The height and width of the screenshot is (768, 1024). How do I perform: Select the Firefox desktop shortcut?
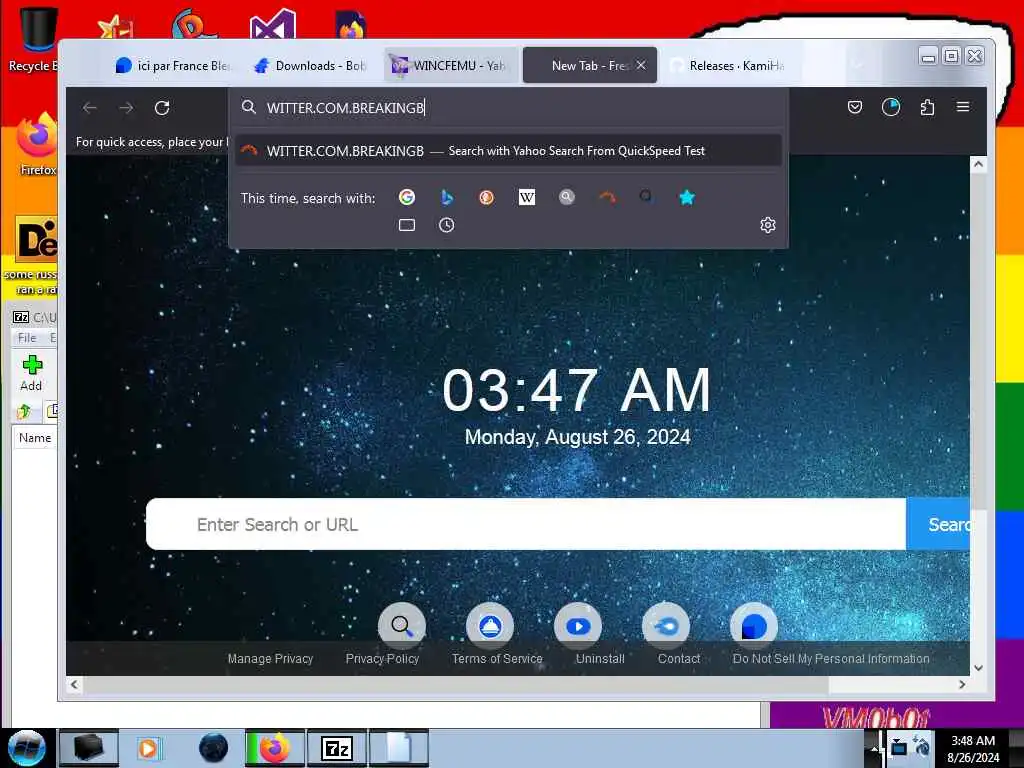(37, 145)
